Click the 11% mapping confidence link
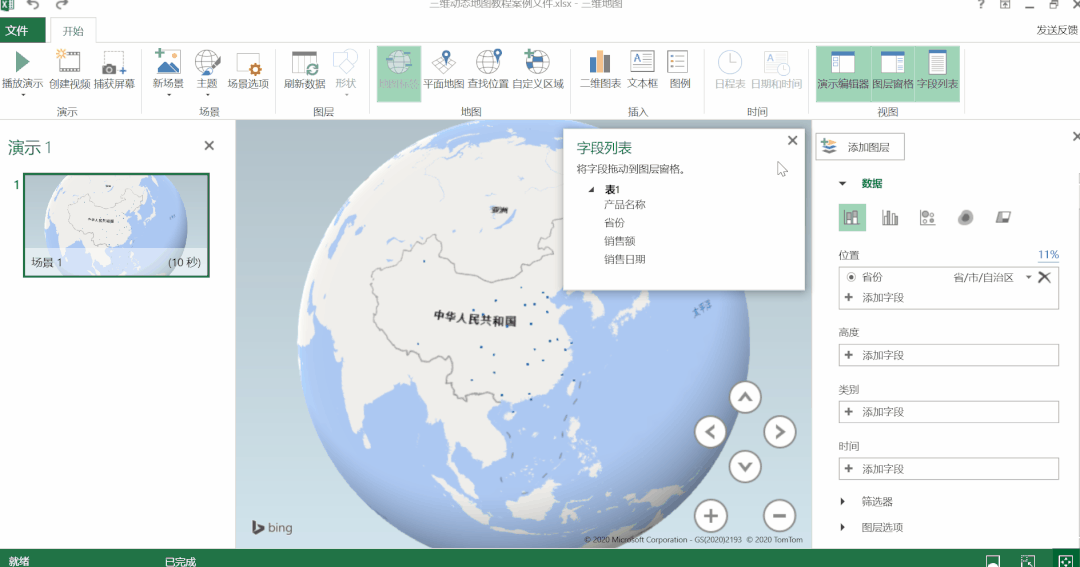The height and width of the screenshot is (567, 1080). point(1048,255)
